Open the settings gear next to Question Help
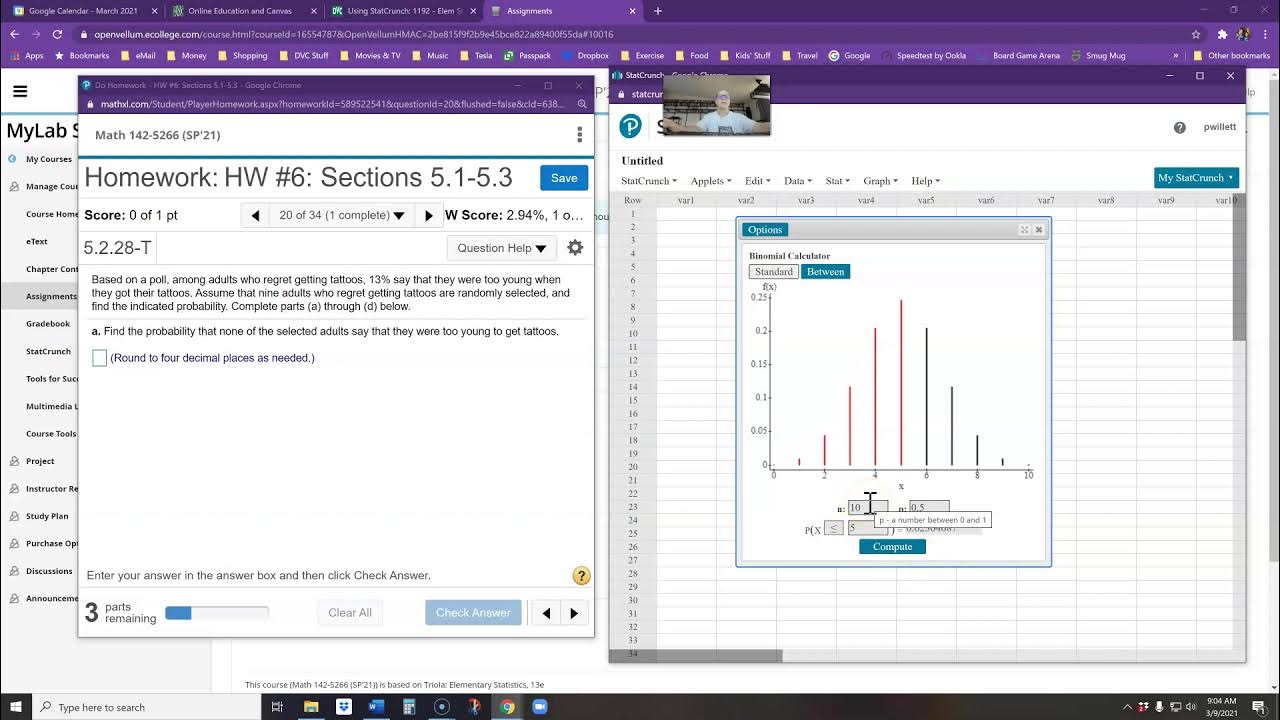The height and width of the screenshot is (720, 1280). point(575,248)
